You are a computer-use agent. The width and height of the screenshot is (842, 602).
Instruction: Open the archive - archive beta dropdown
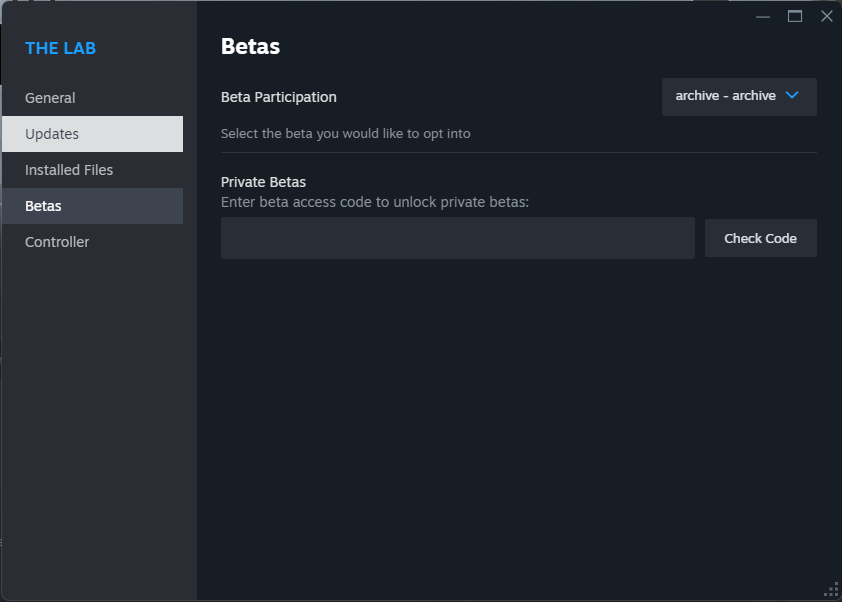point(739,97)
